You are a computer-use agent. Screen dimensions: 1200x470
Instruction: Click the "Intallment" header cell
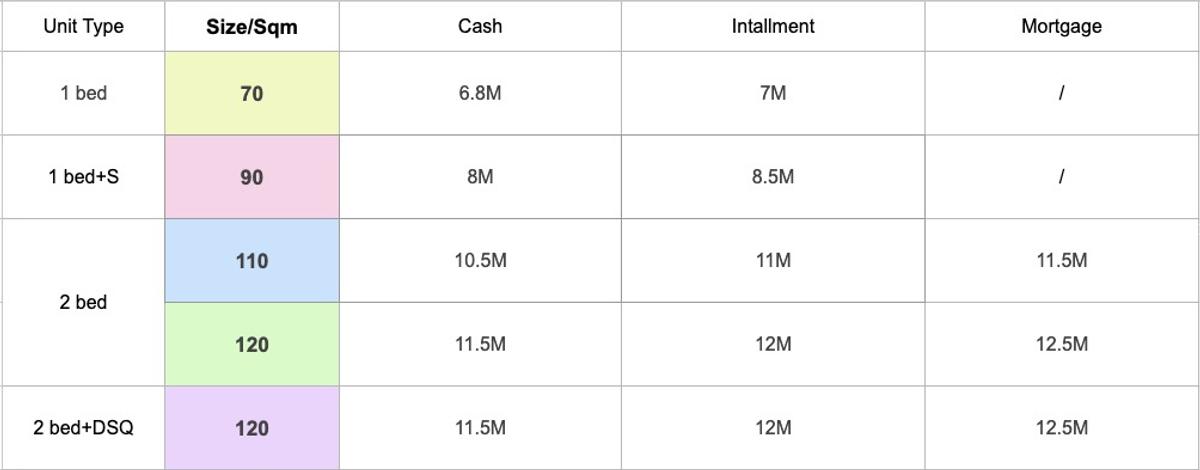tap(773, 27)
